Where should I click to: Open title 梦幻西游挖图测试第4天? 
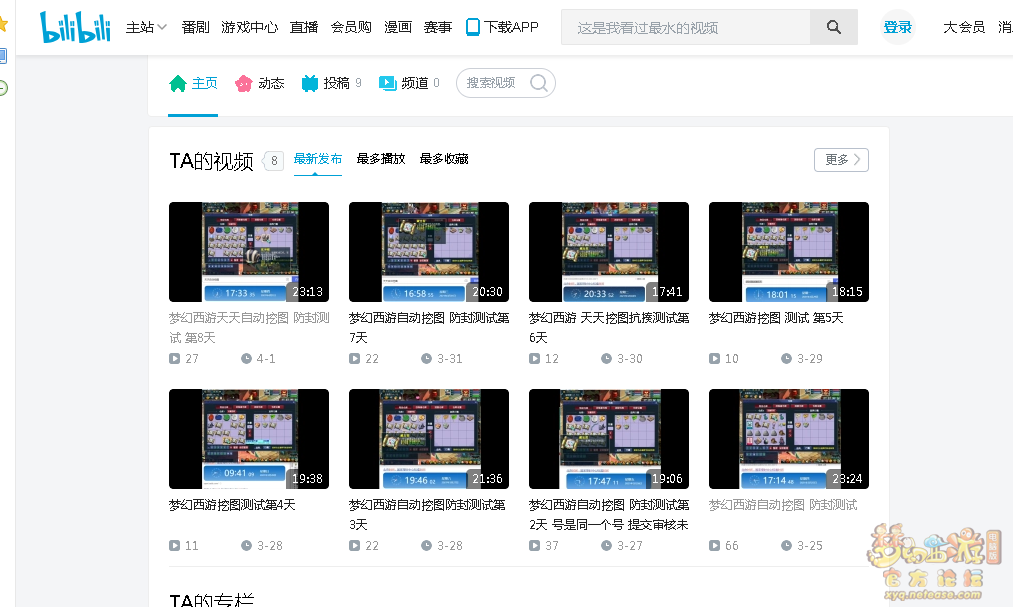pos(233,505)
